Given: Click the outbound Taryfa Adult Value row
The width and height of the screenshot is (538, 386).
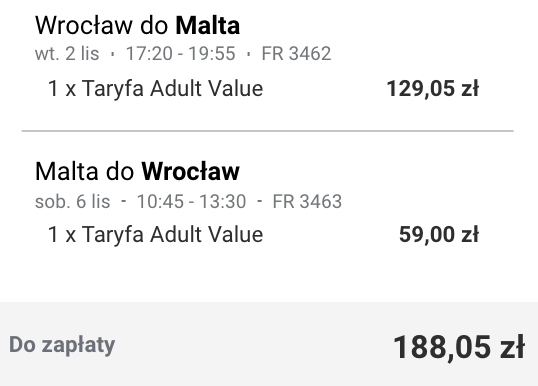Looking at the screenshot, I should 263,88.
